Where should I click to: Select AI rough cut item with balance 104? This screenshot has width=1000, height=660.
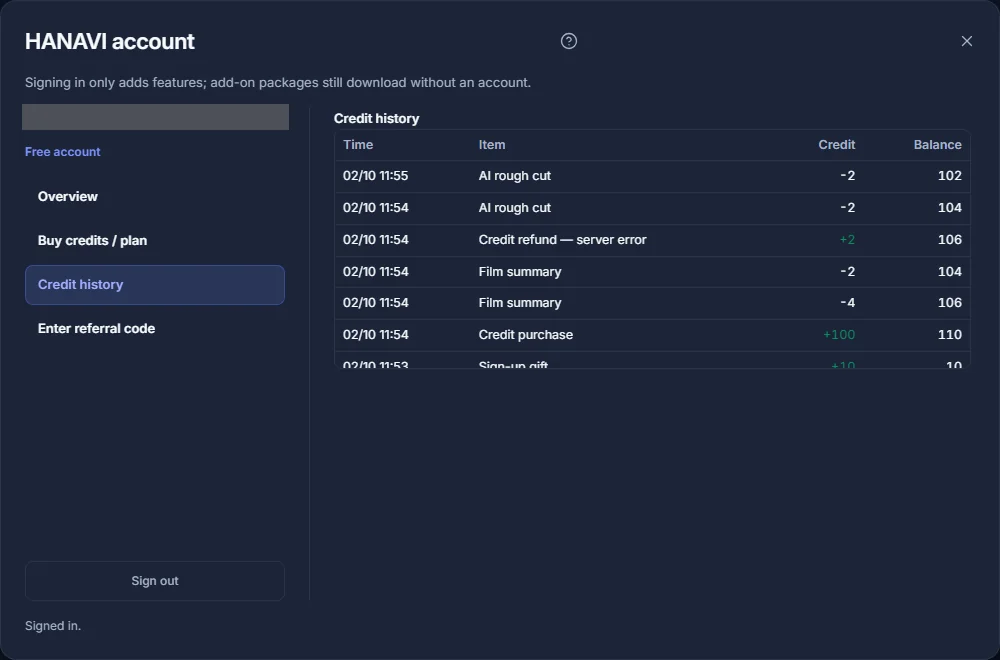pyautogui.click(x=515, y=208)
